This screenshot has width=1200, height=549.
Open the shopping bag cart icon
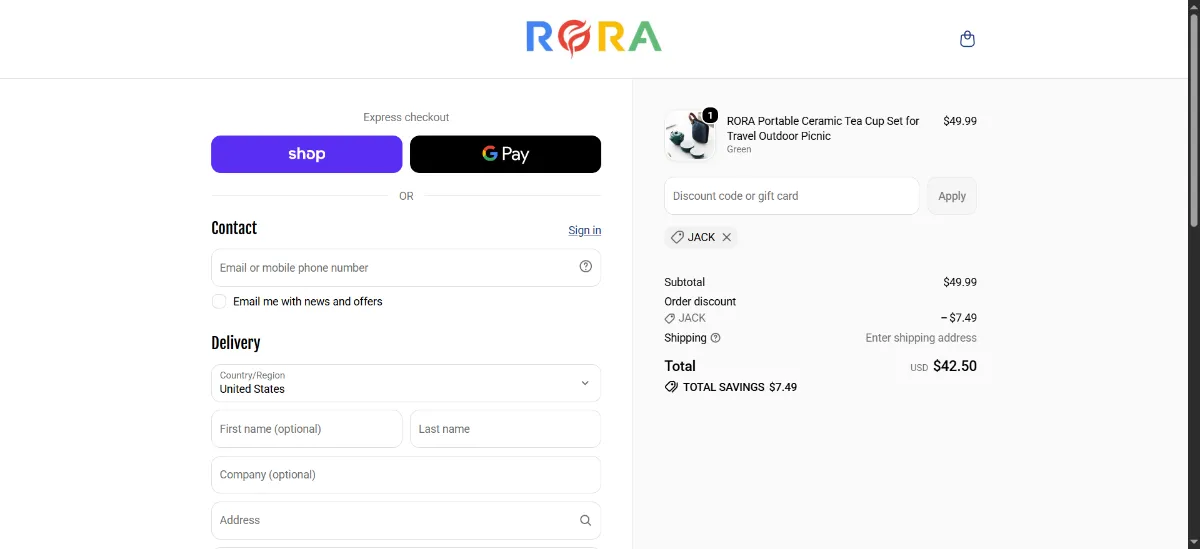pos(967,39)
